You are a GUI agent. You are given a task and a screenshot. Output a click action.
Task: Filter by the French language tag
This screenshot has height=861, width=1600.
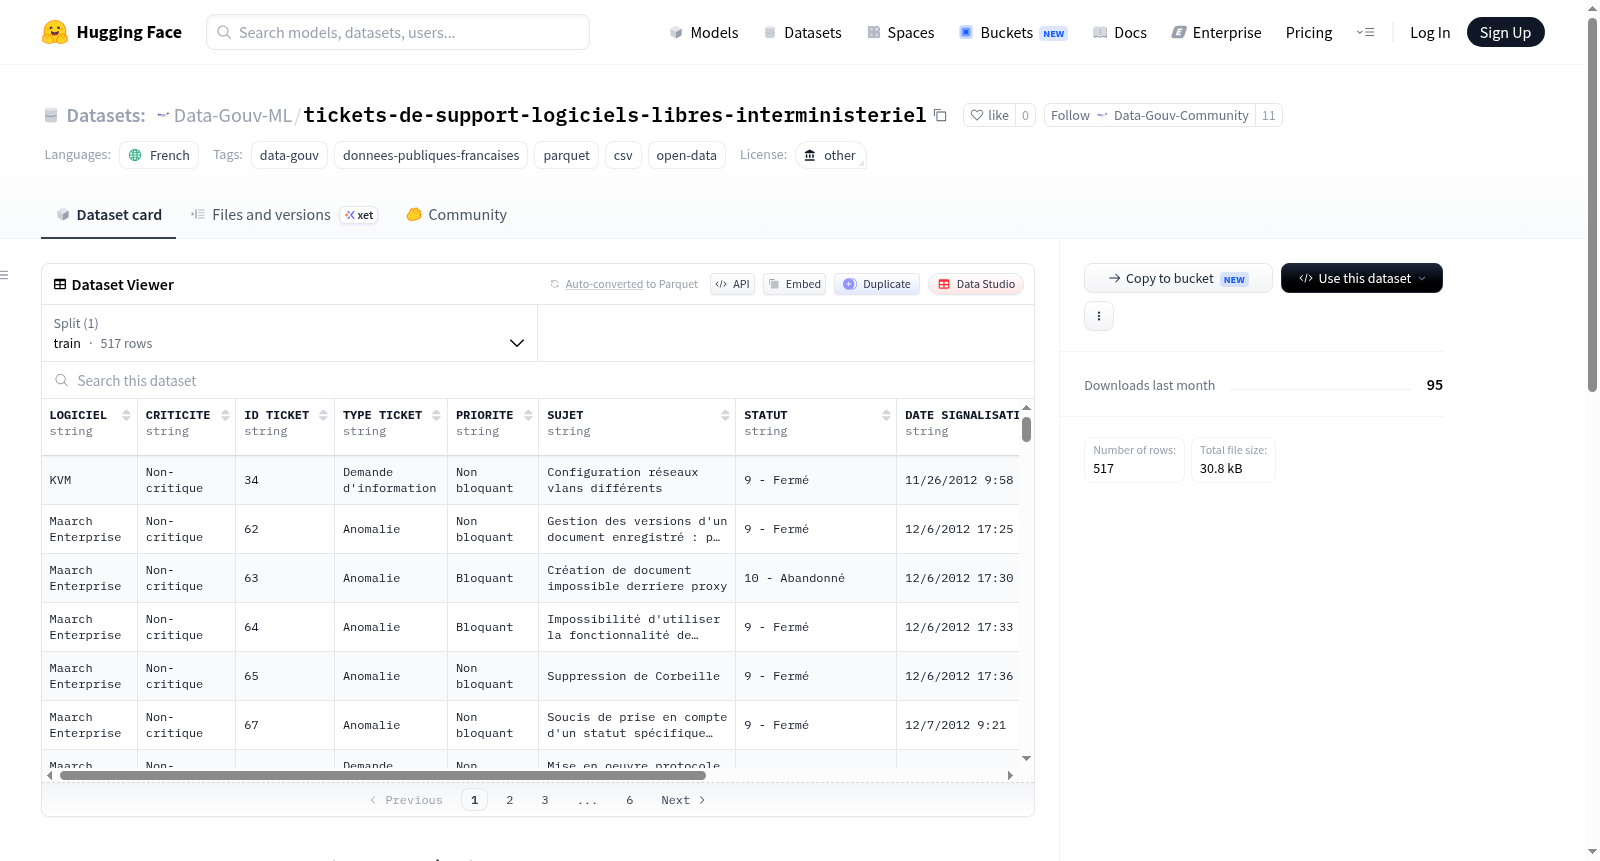pyautogui.click(x=159, y=155)
